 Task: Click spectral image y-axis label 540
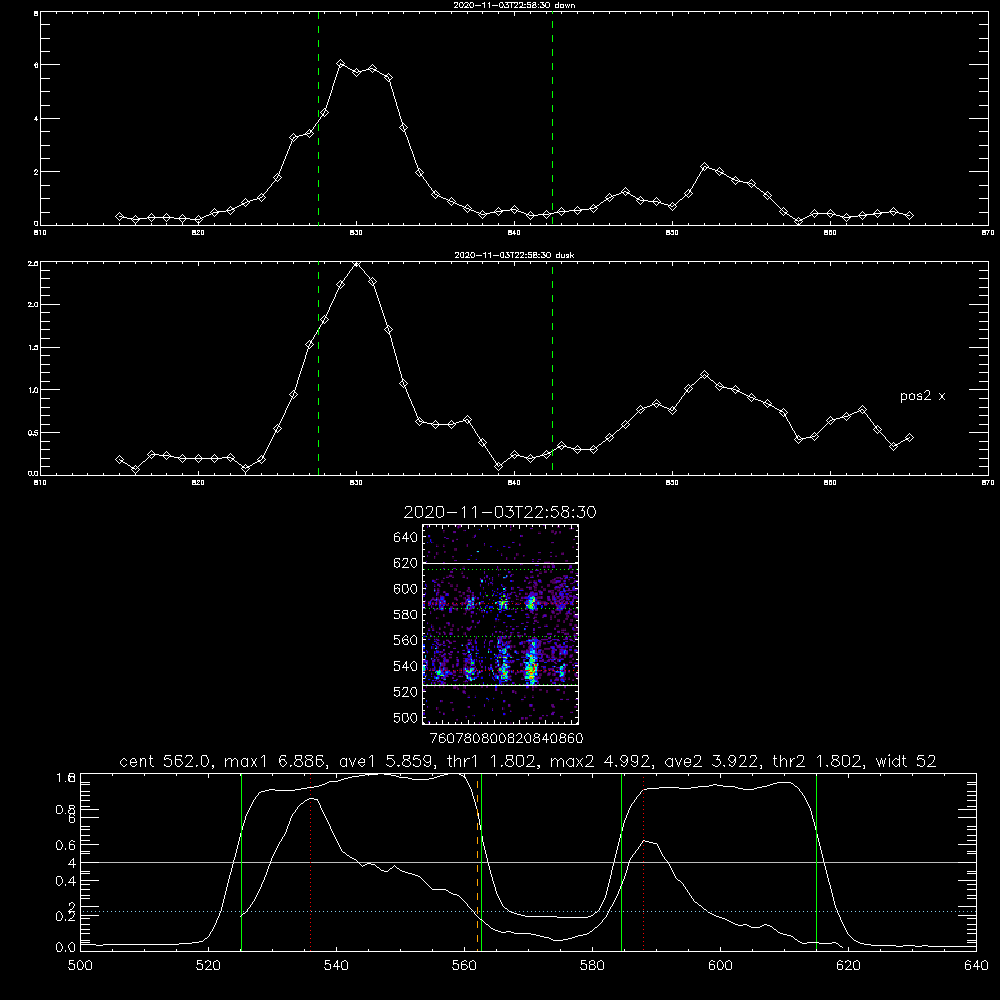[x=406, y=666]
